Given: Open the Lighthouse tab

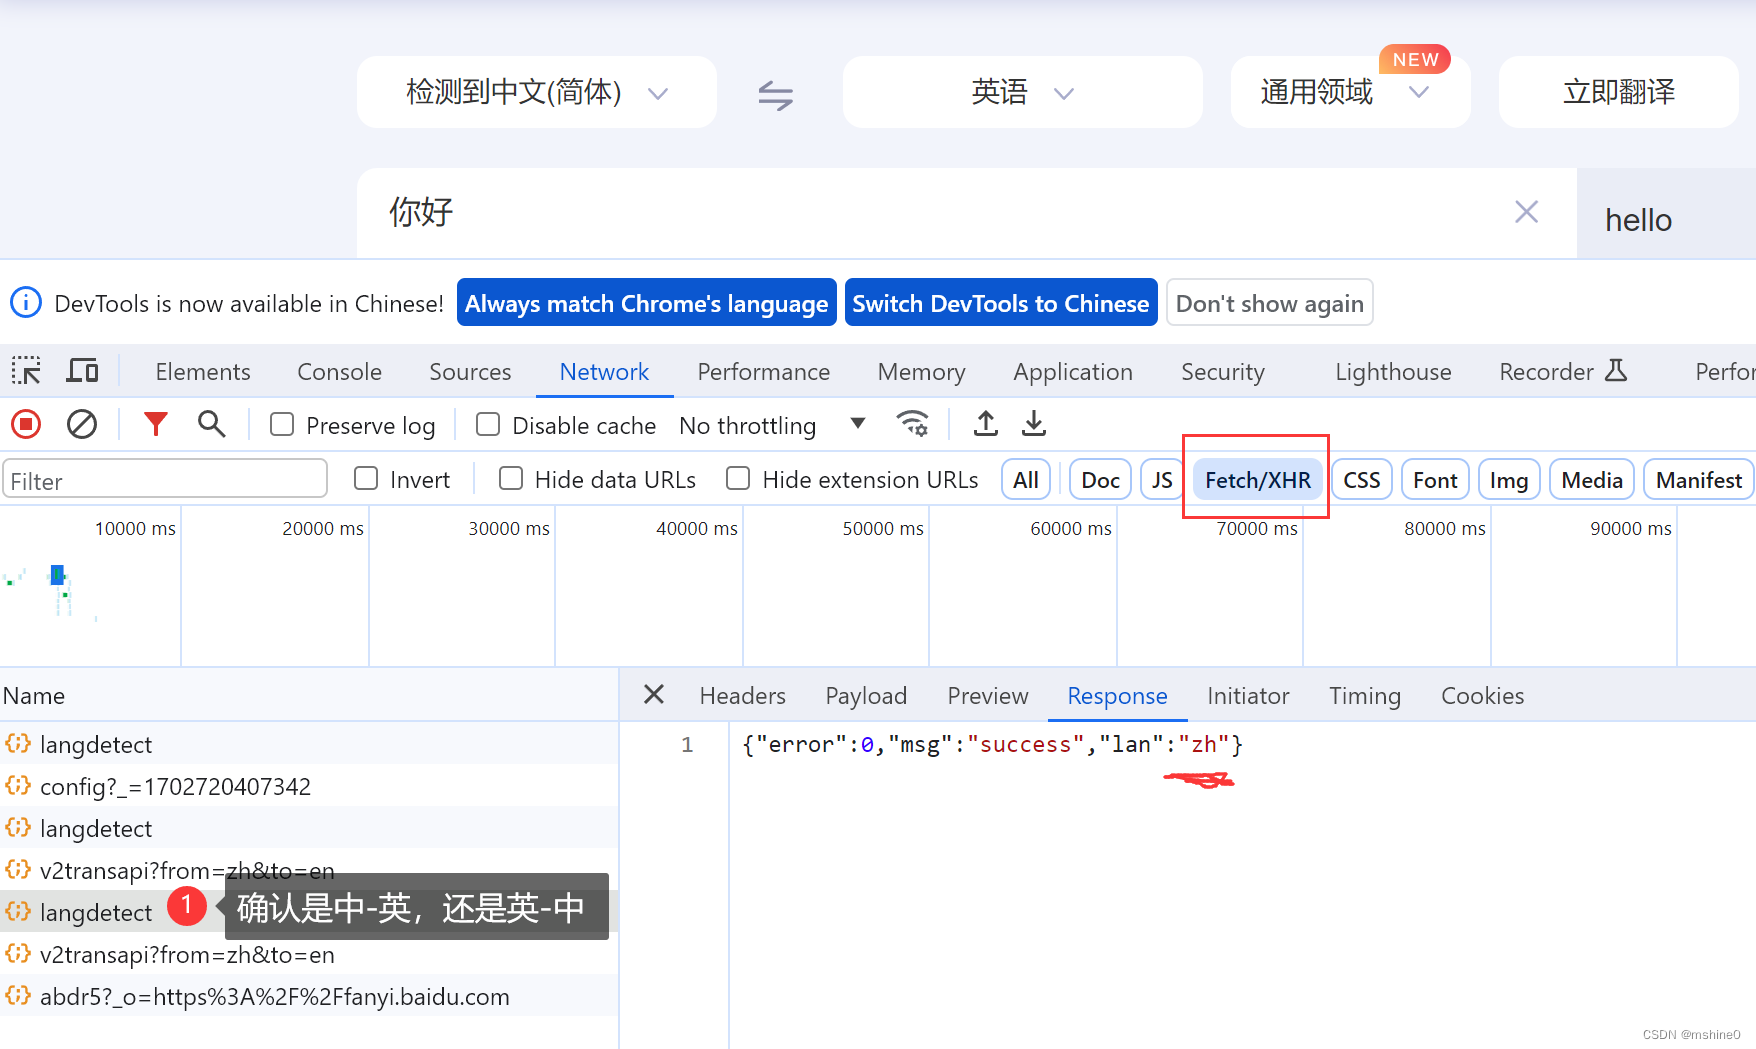Looking at the screenshot, I should pos(1393,371).
